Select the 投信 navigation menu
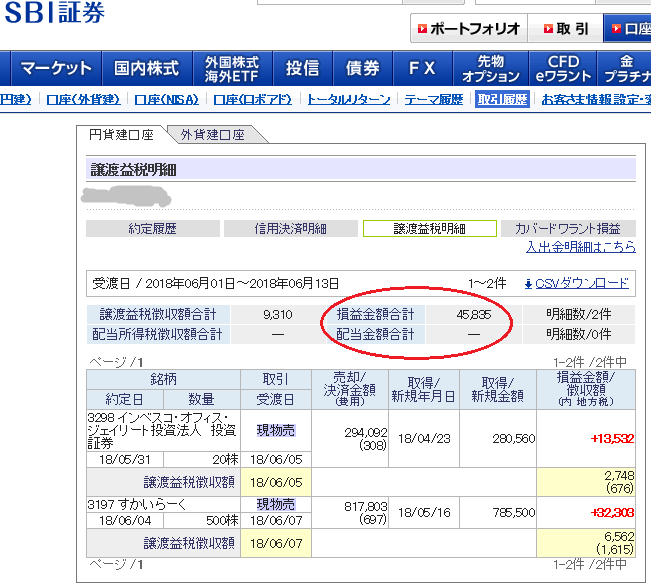 [302, 68]
